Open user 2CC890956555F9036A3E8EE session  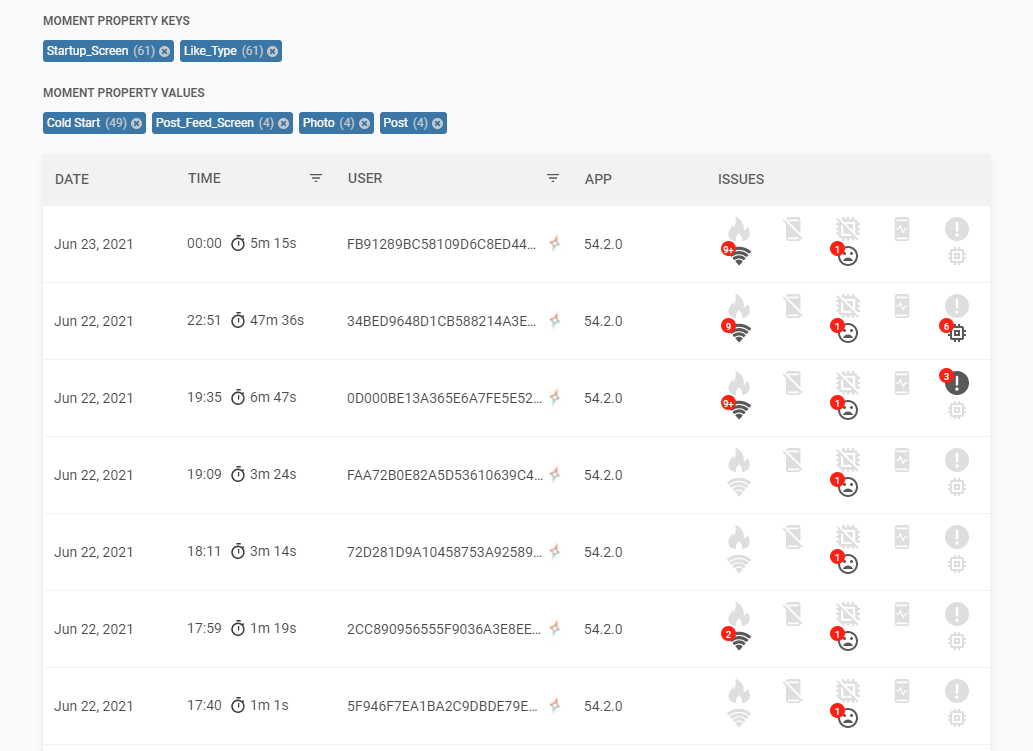(x=444, y=630)
